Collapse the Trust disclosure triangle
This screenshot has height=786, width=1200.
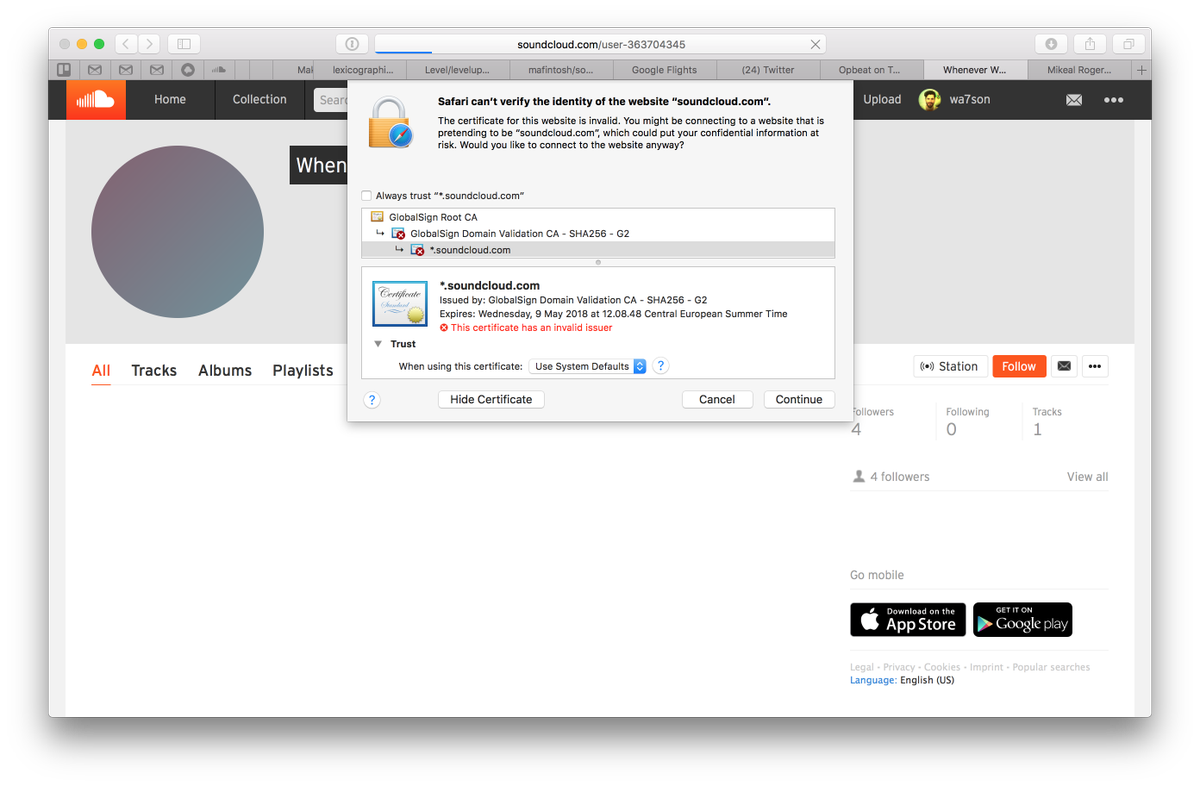coord(378,344)
